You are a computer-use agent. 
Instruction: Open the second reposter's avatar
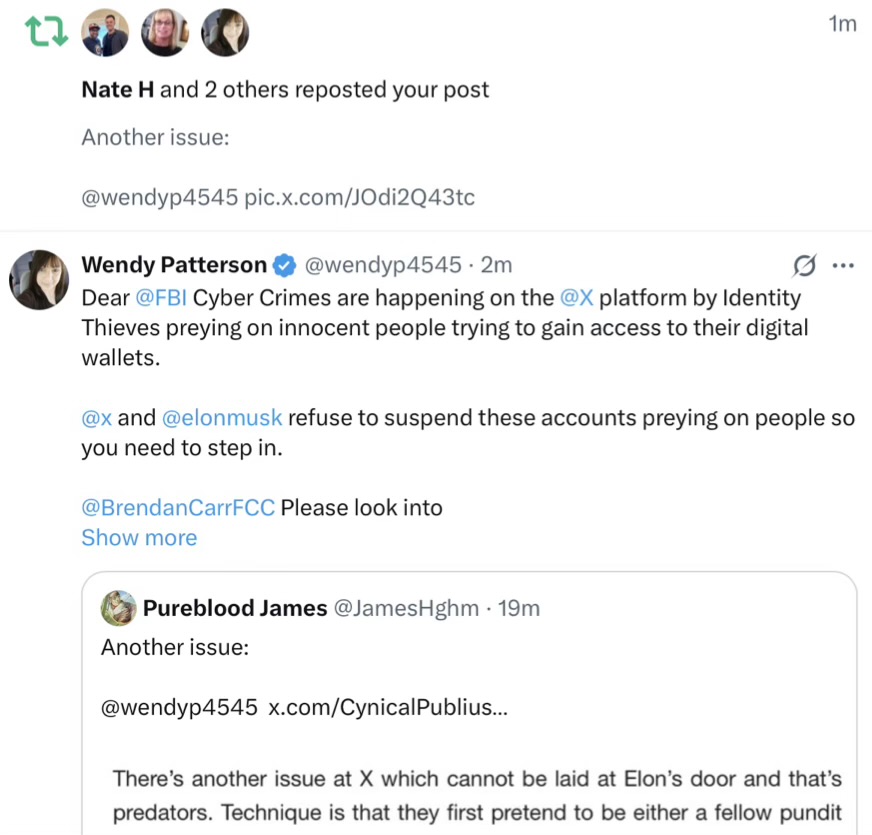(165, 33)
